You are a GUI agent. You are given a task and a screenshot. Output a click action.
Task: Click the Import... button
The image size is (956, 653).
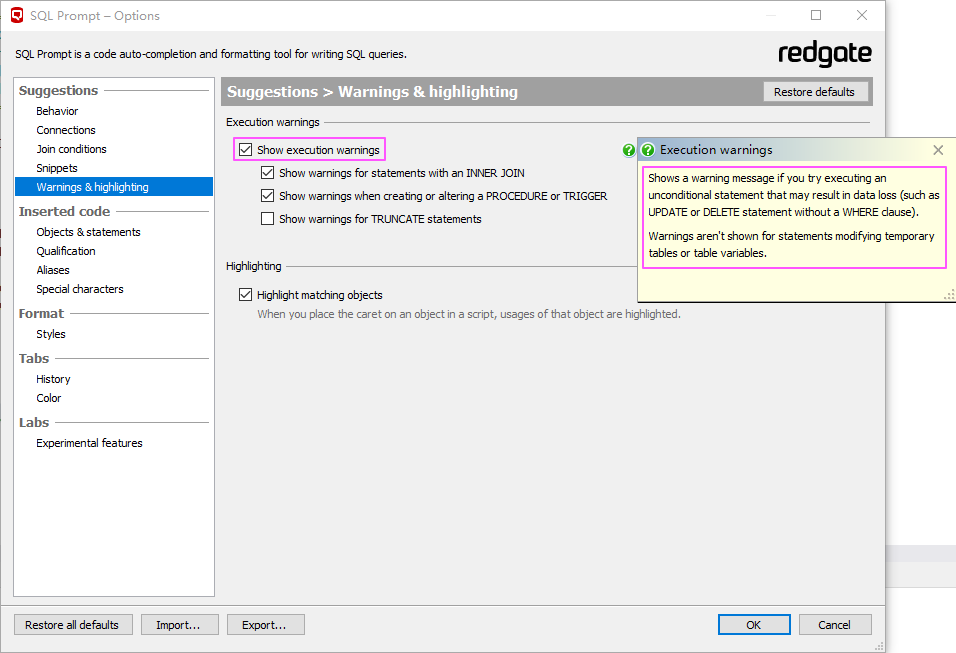[x=180, y=625]
